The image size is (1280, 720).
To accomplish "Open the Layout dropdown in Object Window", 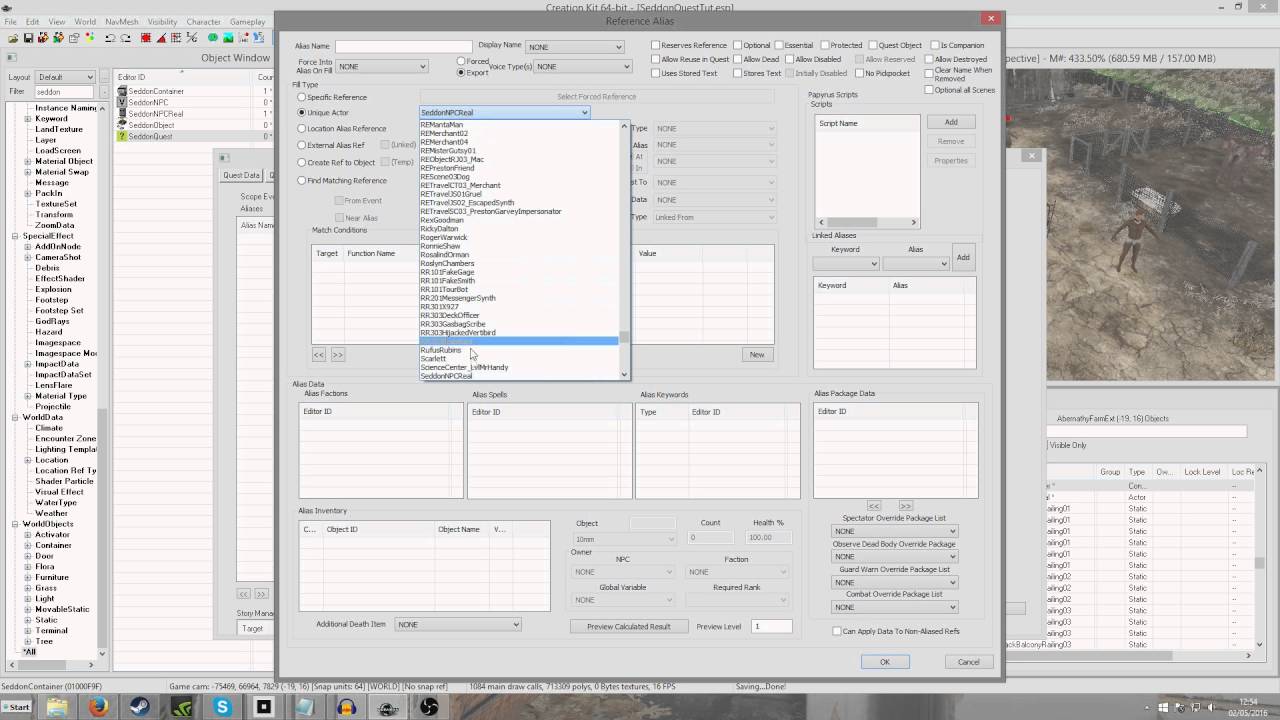I will pos(65,77).
